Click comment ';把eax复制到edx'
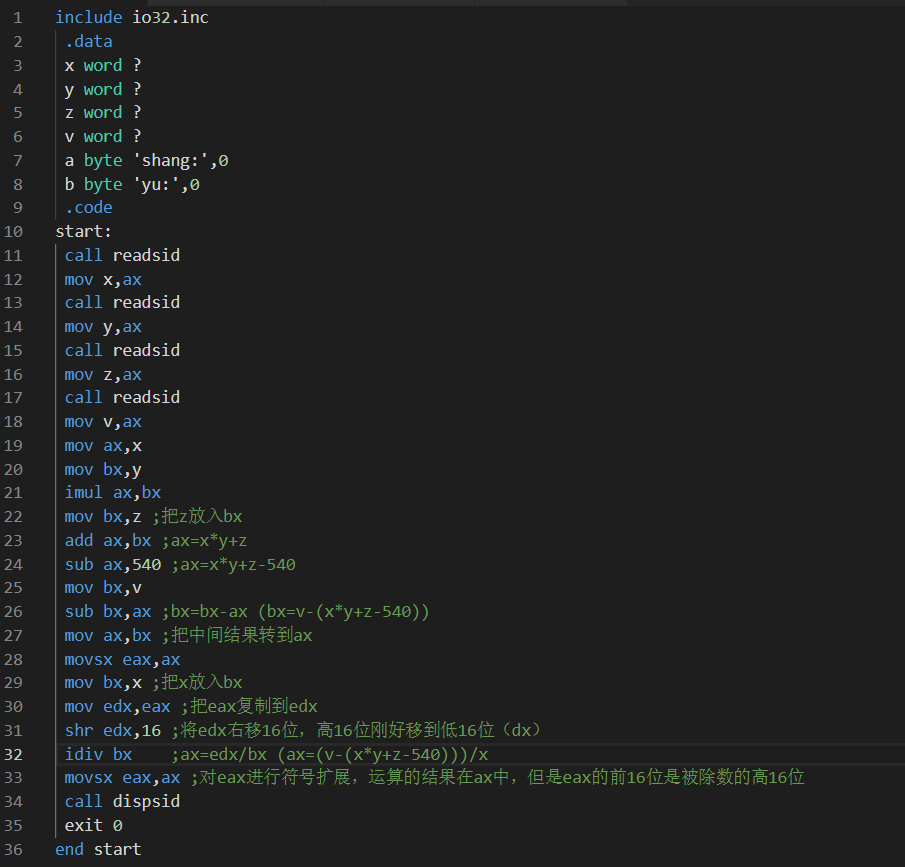This screenshot has height=867, width=905. (249, 707)
